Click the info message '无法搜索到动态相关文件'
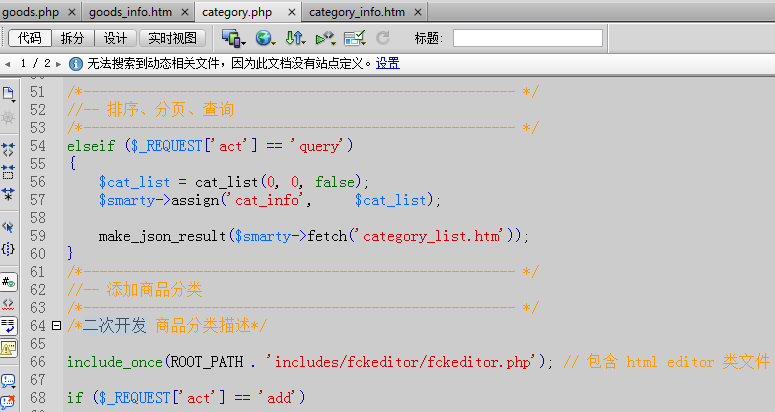Screen dimensions: 775x412 click(153, 63)
